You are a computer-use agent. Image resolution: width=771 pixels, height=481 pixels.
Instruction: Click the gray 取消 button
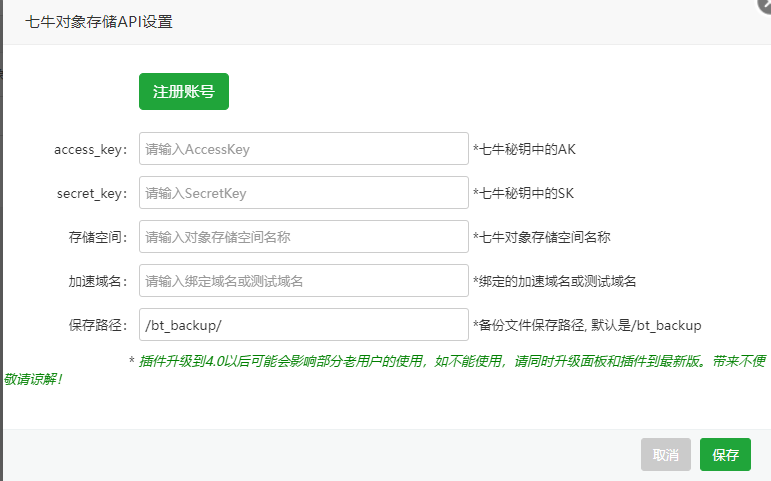(666, 454)
